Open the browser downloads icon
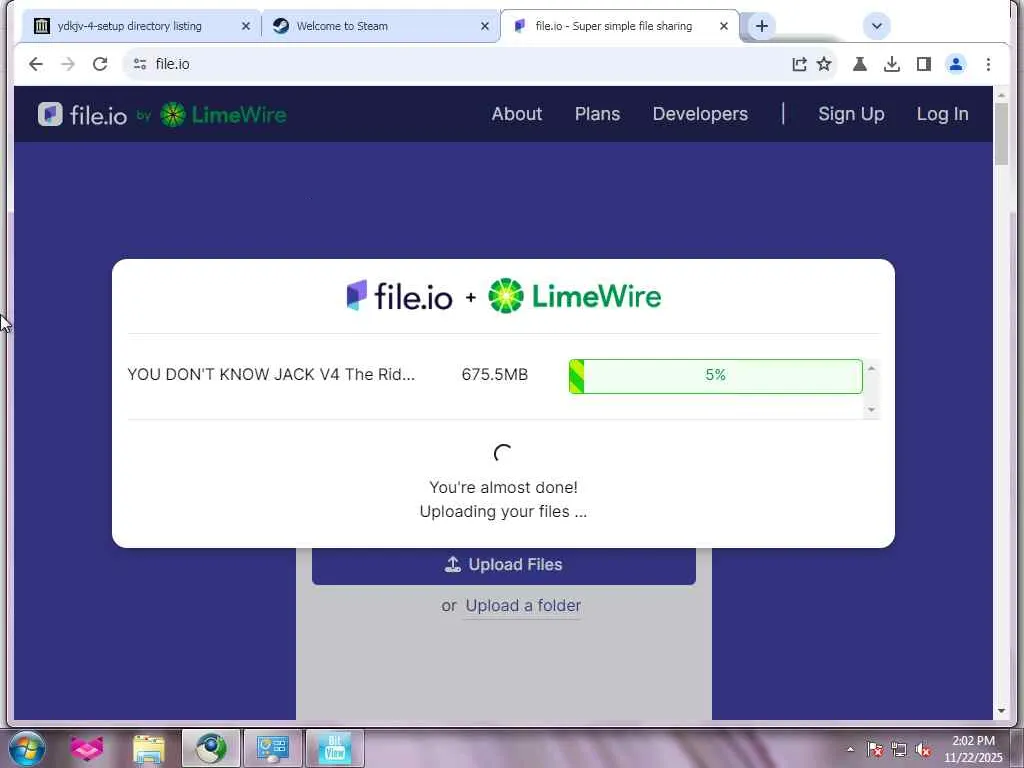Screen dimensions: 1024x768 pos(891,64)
